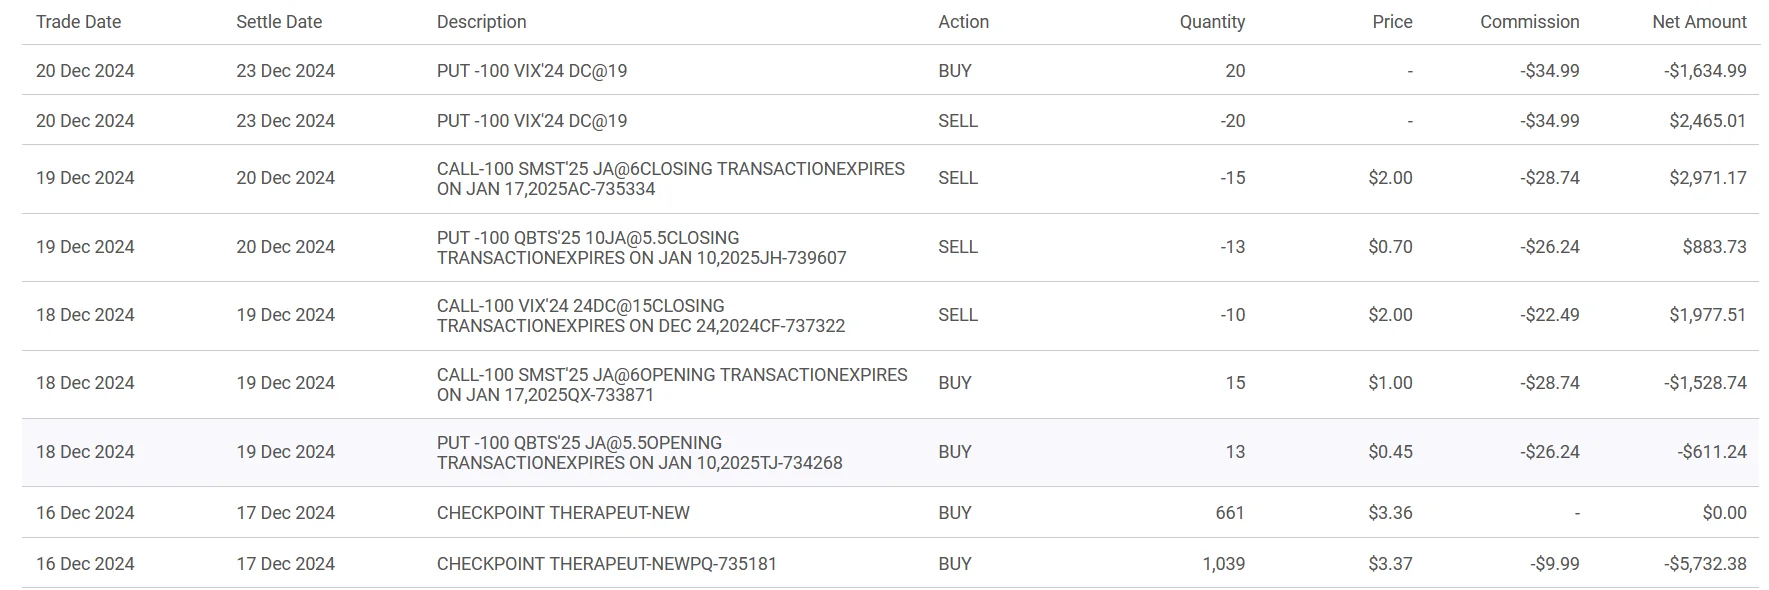Select the $883.73 net amount cell

point(1714,247)
